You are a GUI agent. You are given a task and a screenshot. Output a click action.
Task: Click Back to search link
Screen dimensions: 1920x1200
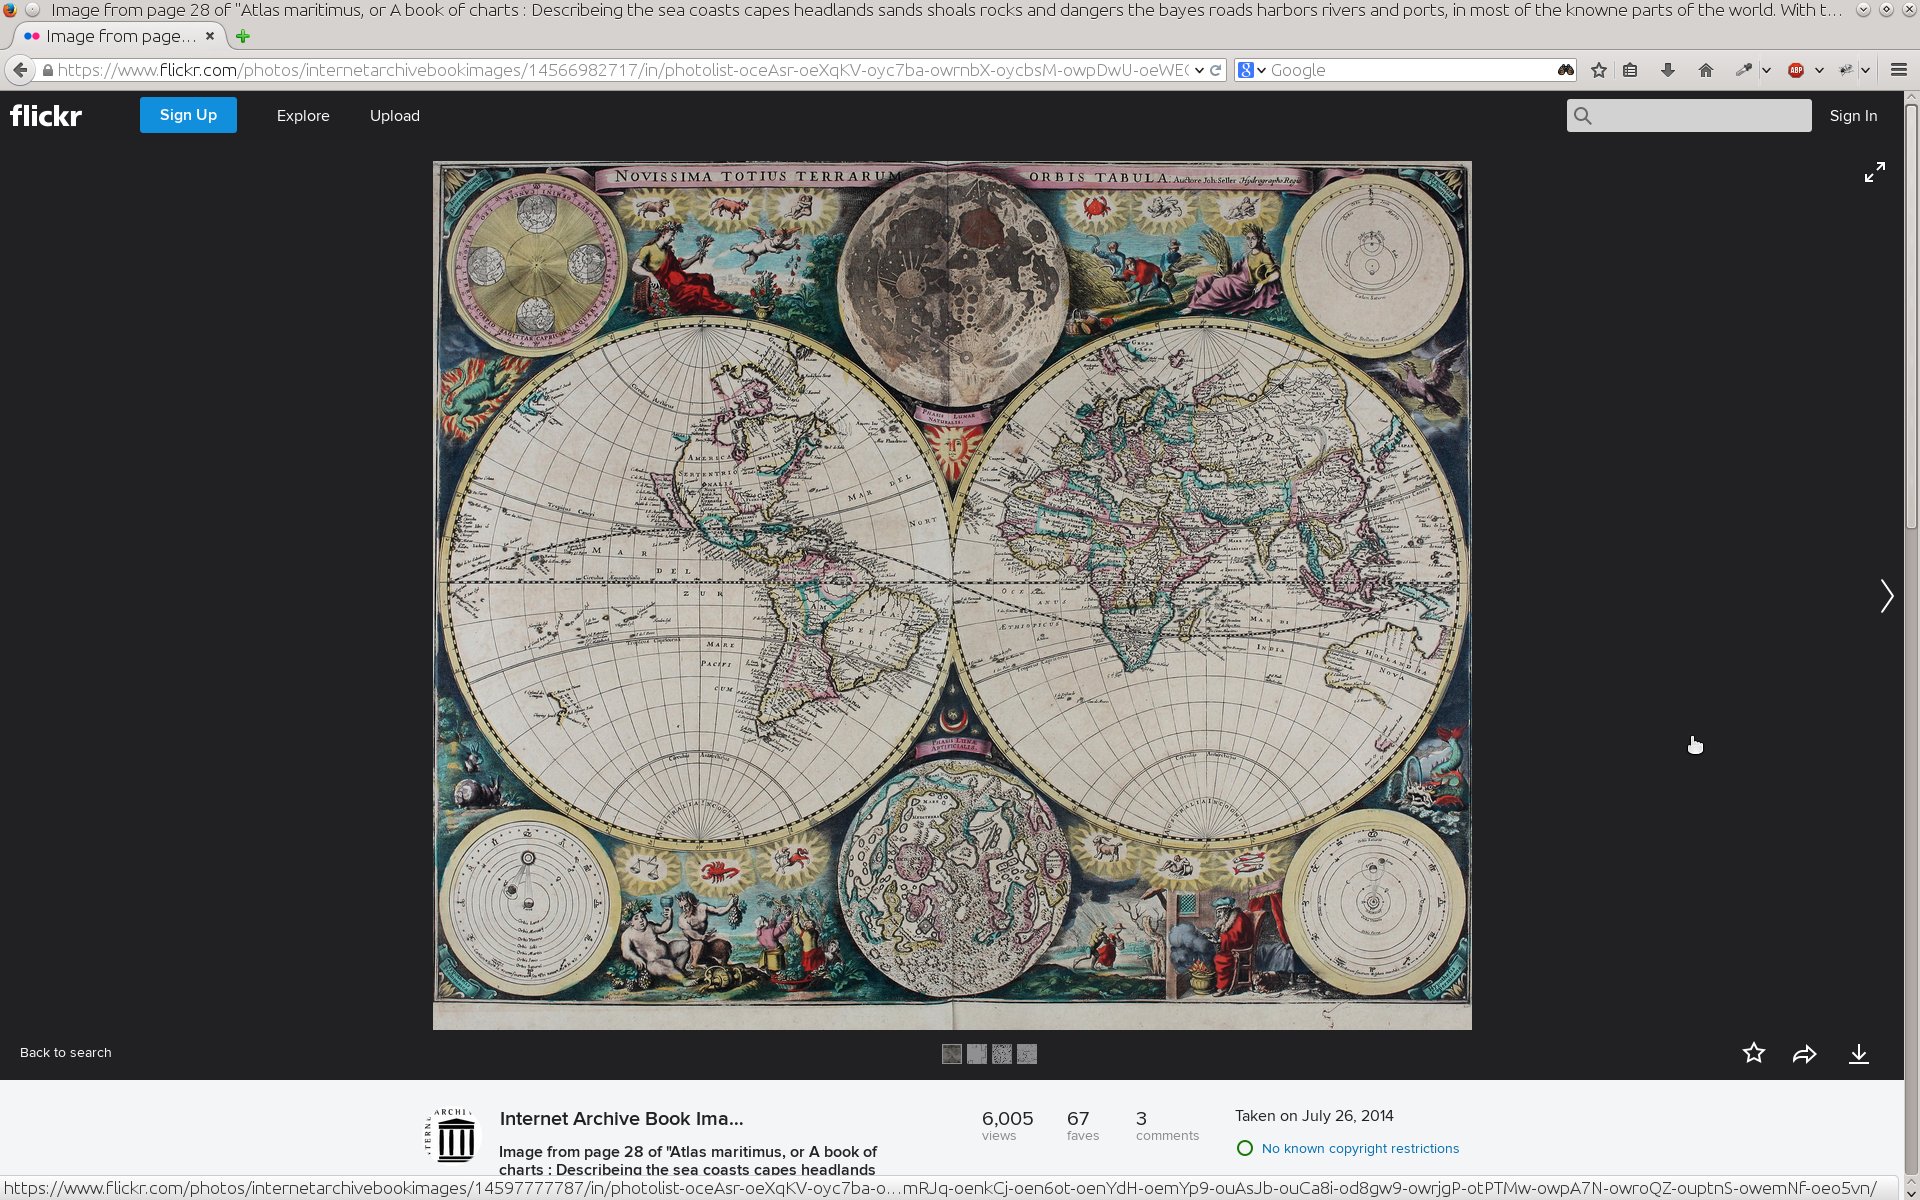pos(66,1053)
